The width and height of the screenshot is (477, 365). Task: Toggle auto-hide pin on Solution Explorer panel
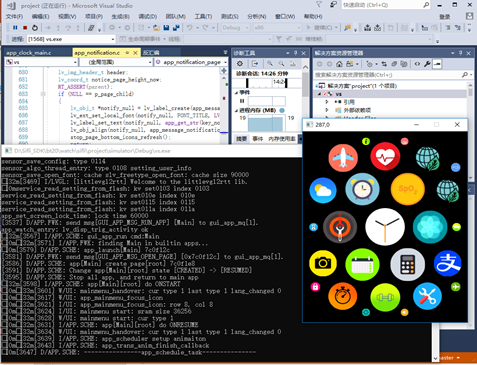[x=460, y=53]
